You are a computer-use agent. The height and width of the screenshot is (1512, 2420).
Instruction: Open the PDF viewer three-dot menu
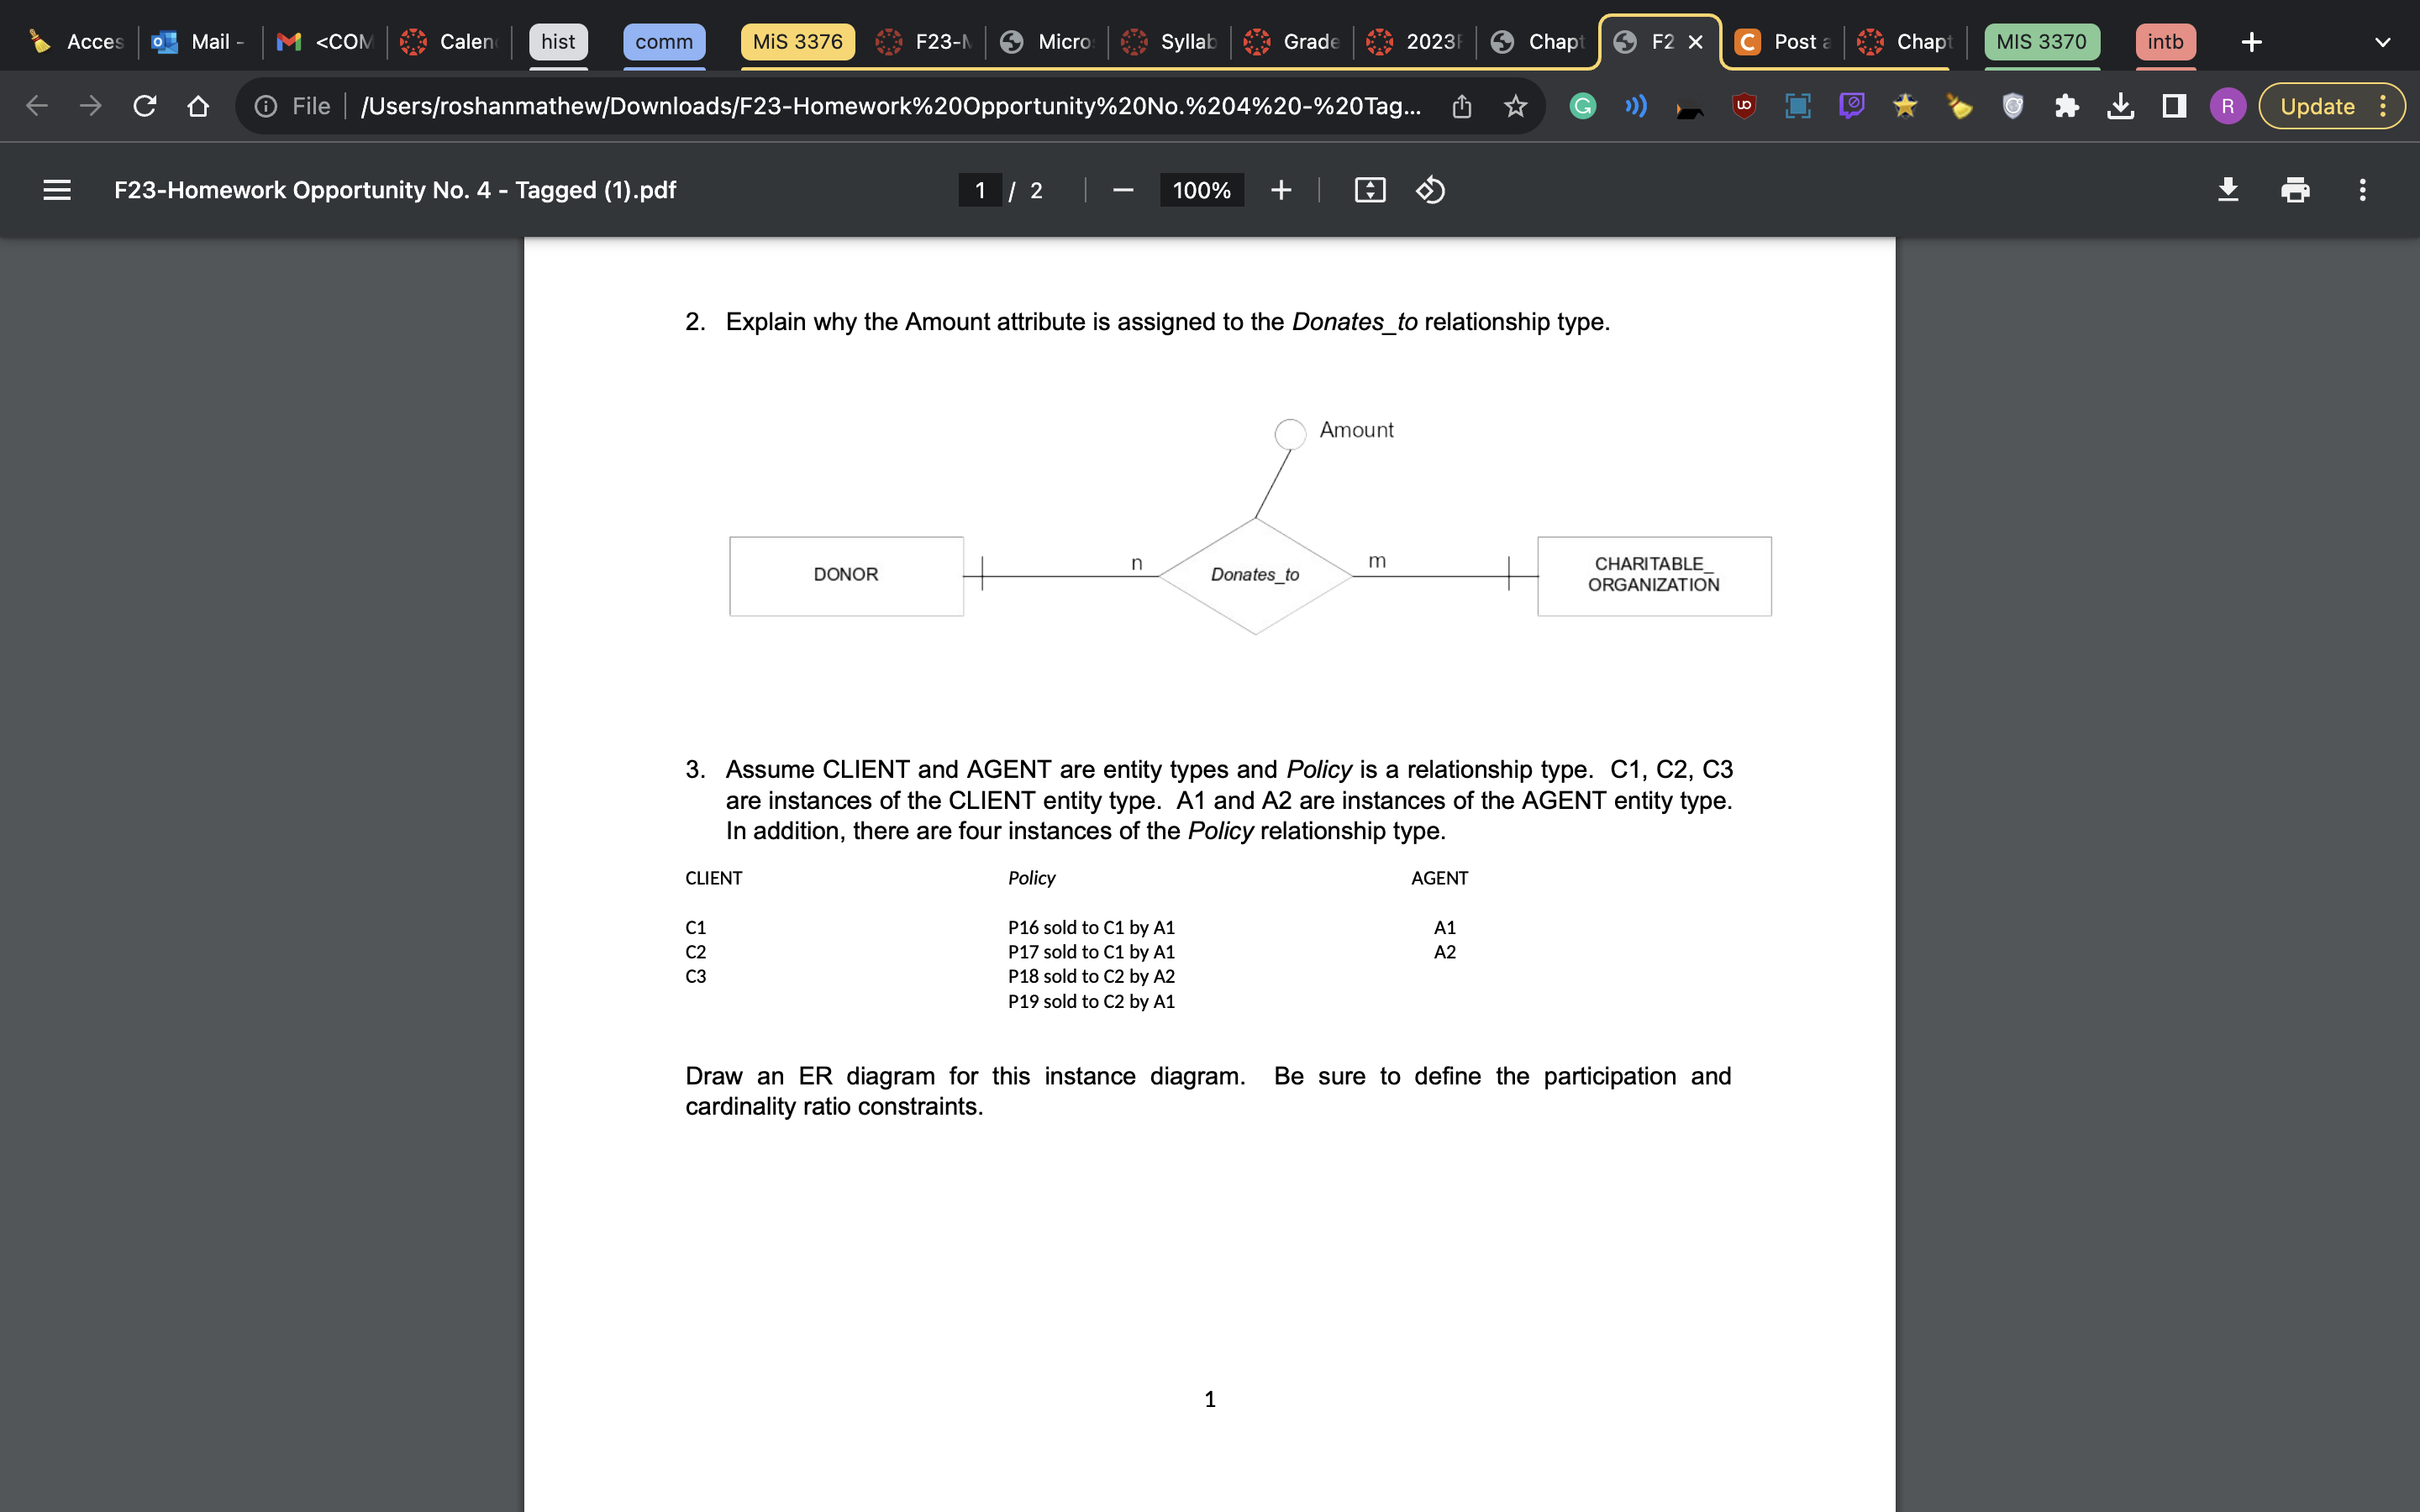pyautogui.click(x=2361, y=190)
